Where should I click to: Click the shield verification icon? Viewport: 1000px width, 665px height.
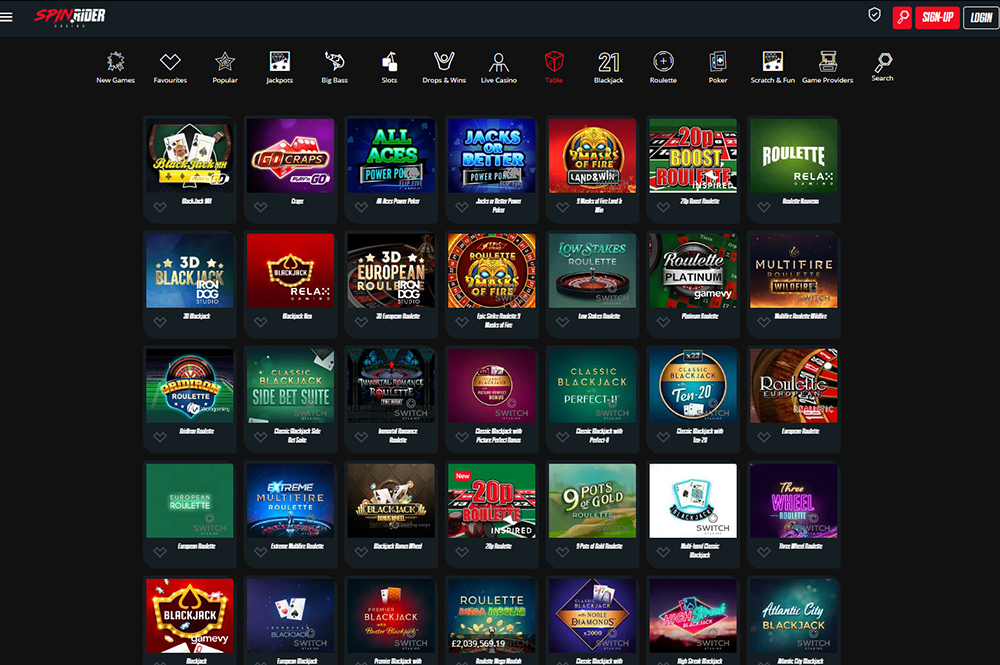tap(874, 16)
